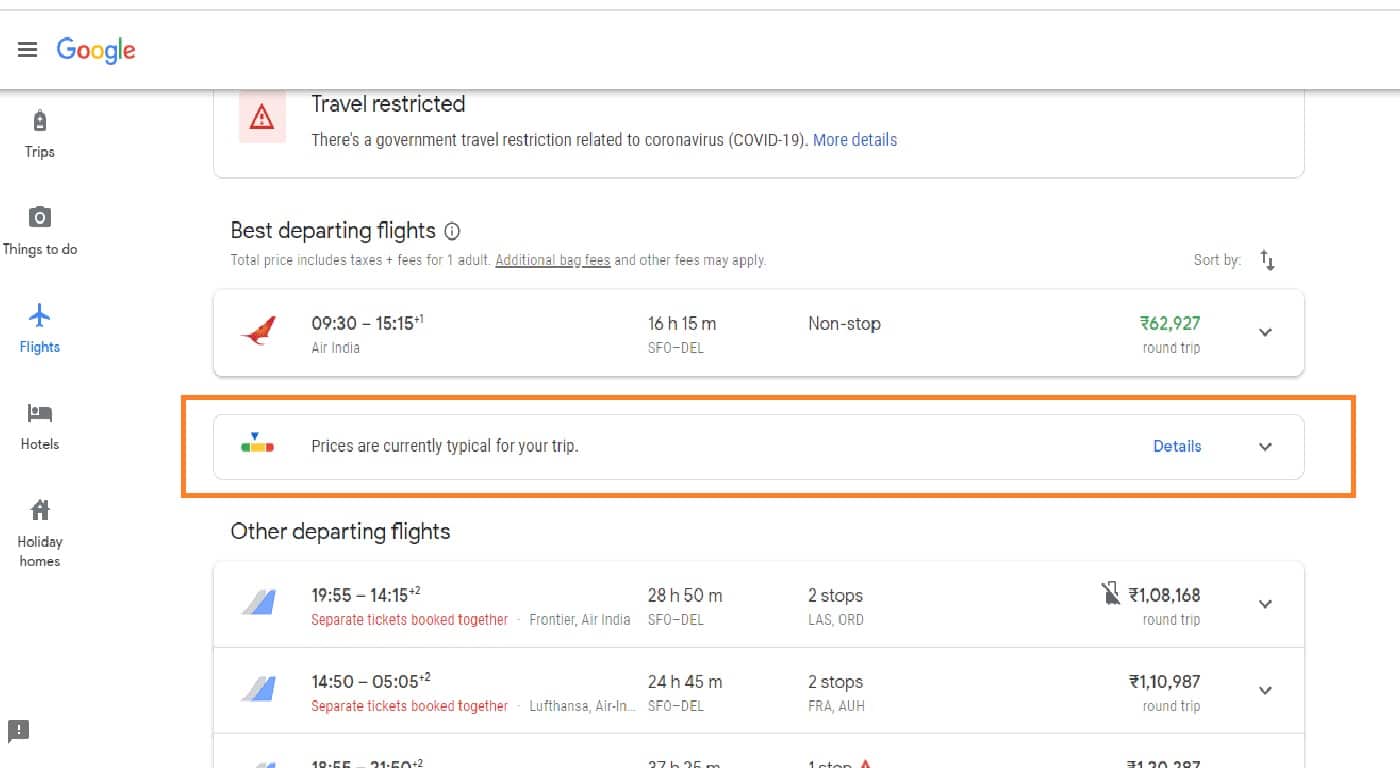Click the 16 h 15 m duration

682,323
